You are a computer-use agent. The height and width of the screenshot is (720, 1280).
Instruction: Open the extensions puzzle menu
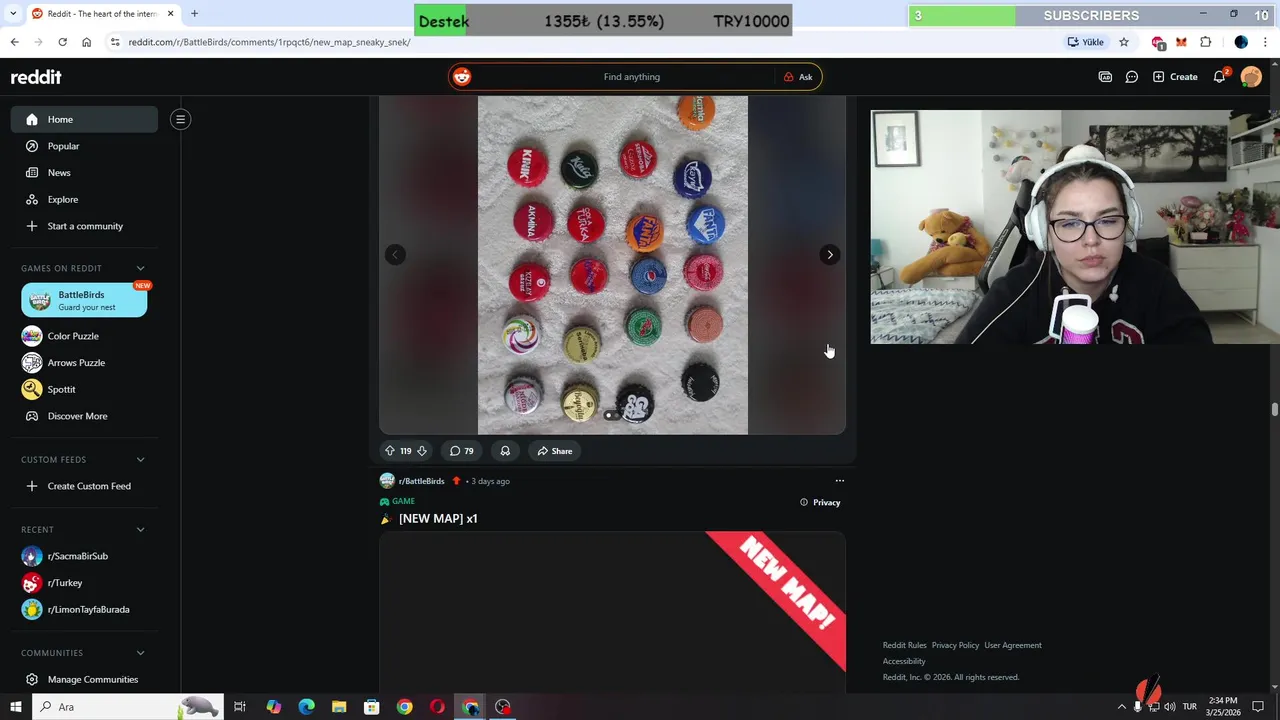coord(1205,42)
